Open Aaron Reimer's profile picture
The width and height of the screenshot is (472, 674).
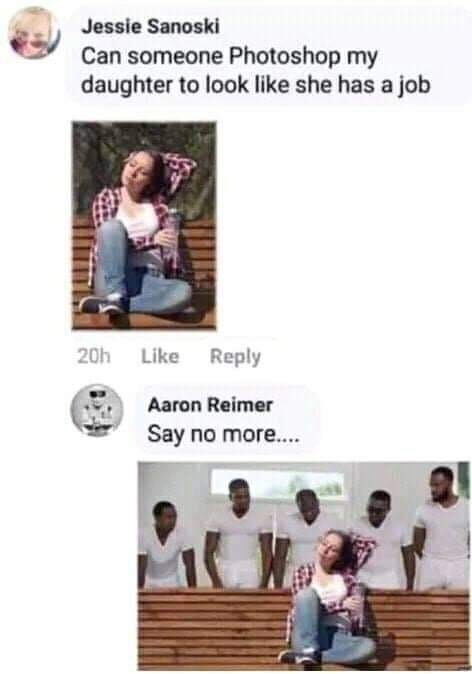coord(97,411)
